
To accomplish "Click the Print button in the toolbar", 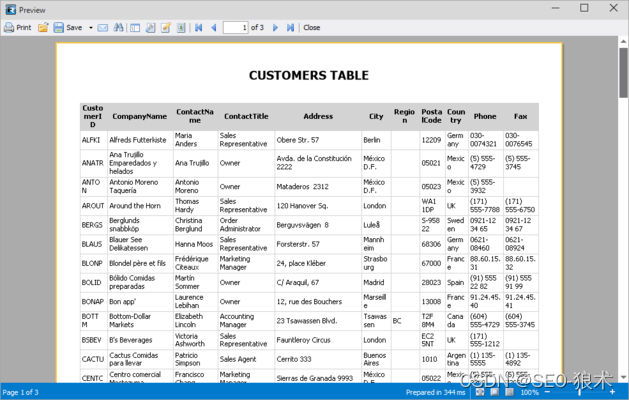I will point(18,27).
